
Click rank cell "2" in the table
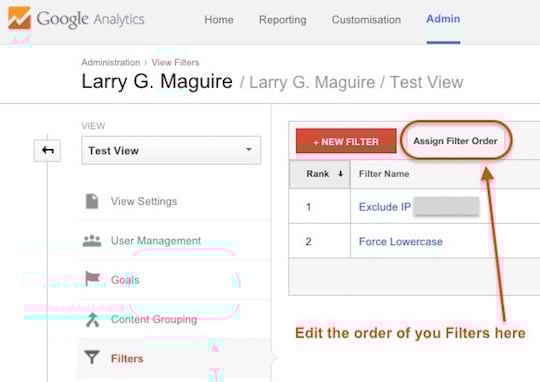tap(309, 241)
